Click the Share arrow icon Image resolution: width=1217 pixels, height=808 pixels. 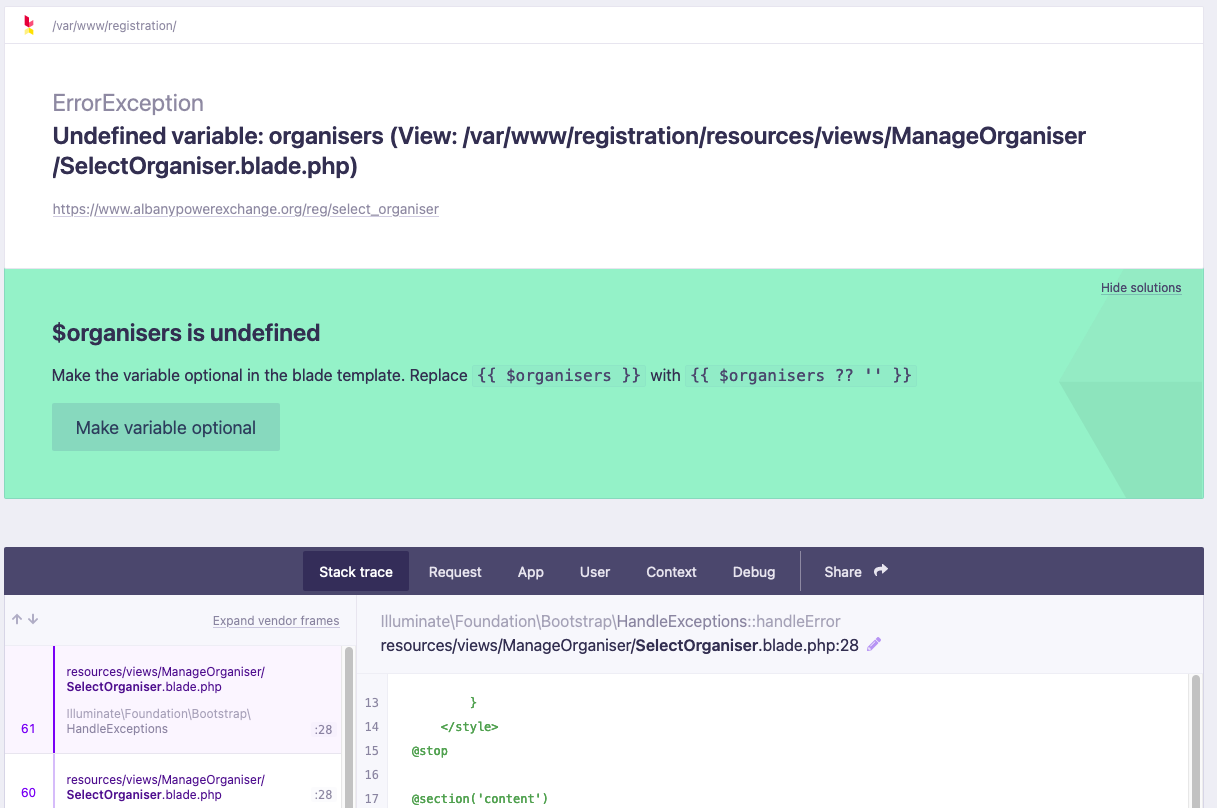coord(881,570)
